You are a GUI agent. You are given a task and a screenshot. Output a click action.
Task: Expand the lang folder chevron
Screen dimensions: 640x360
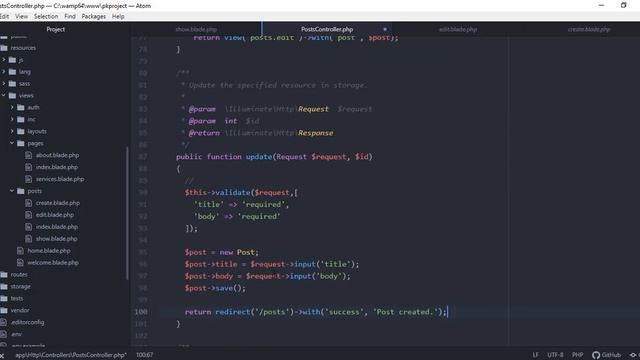(4, 71)
